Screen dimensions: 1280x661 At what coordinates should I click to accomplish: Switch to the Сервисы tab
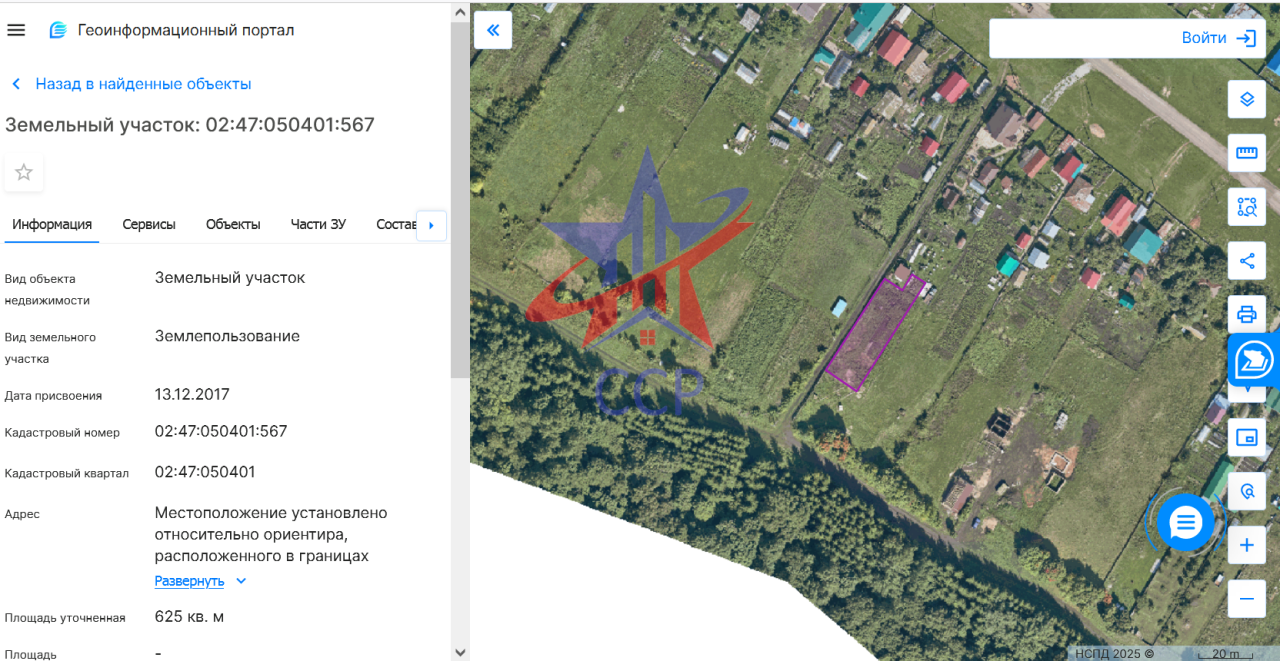149,224
